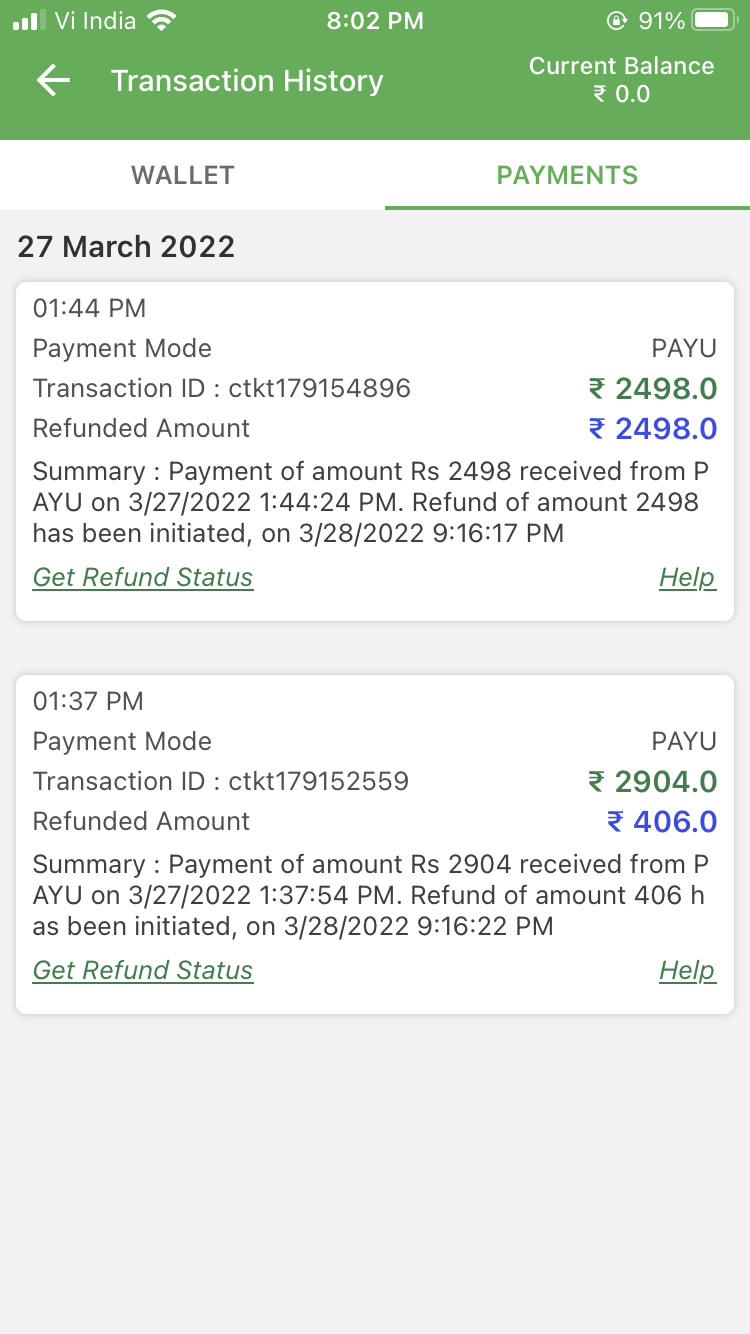Screen dimensions: 750x1334
Task: Tap Help on the ctkt179154896 transaction
Action: (x=687, y=577)
